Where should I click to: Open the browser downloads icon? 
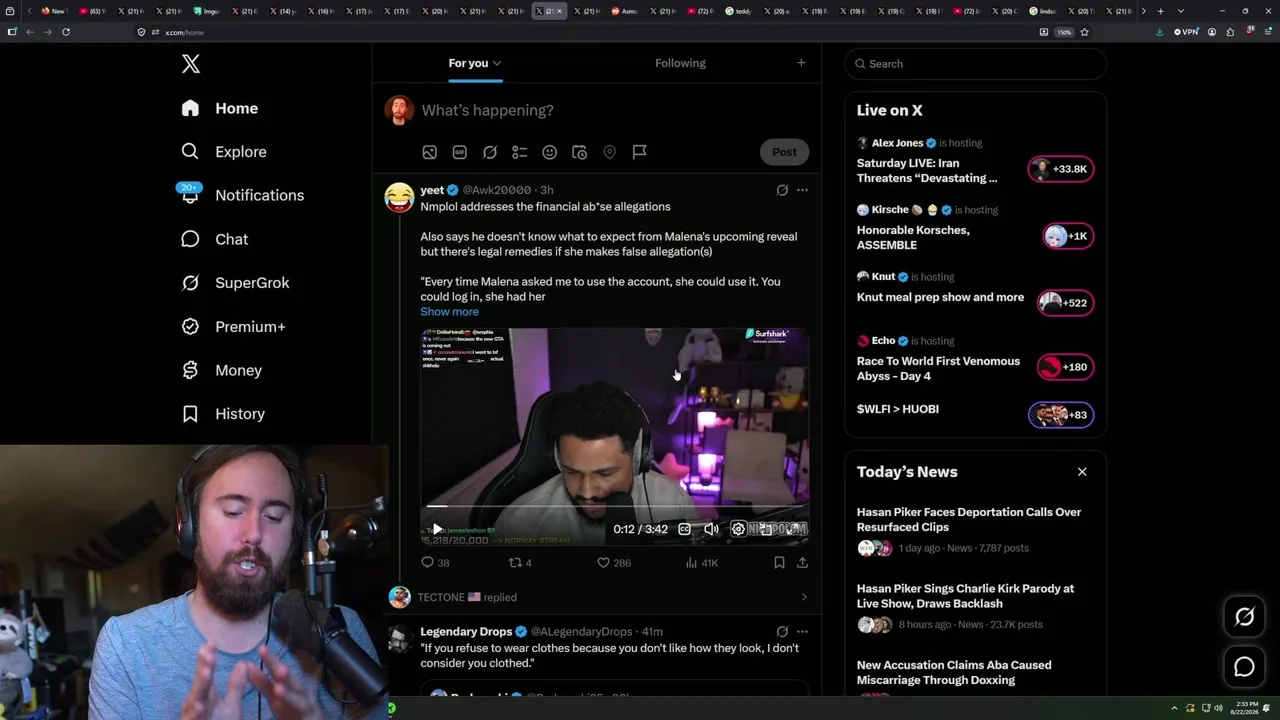tap(1160, 32)
